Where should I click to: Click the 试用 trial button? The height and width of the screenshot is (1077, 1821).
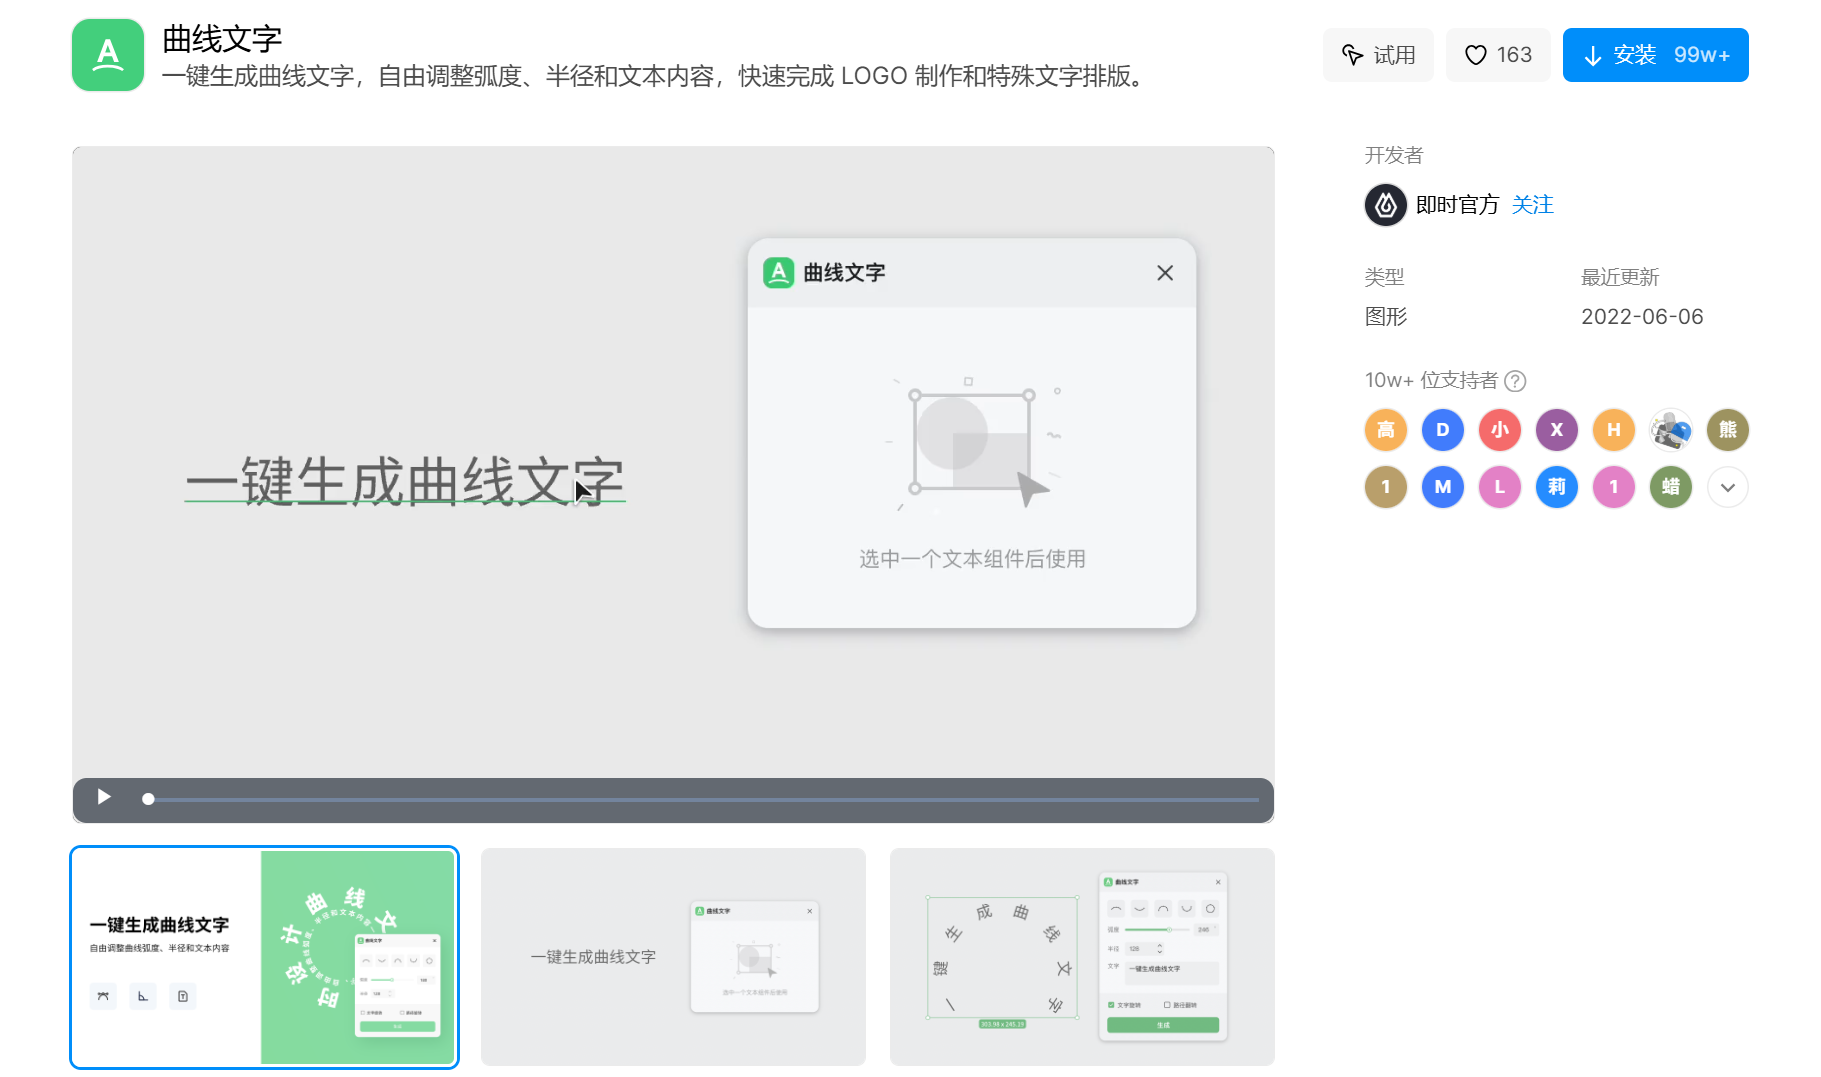tap(1377, 55)
